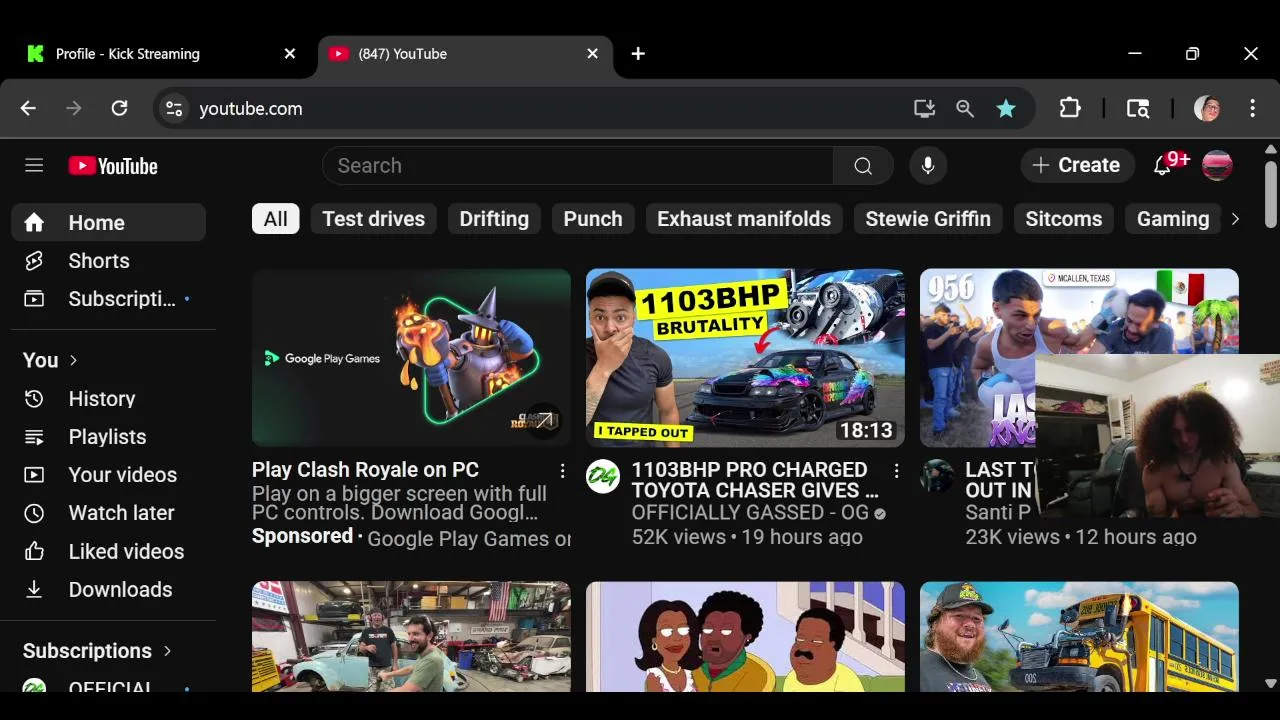This screenshot has width=1280, height=720.
Task: Select the All filter chip
Action: coord(275,219)
